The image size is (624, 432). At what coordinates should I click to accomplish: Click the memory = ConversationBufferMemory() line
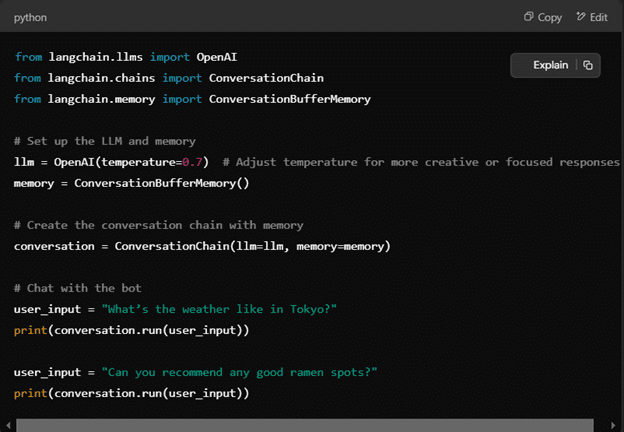click(131, 183)
